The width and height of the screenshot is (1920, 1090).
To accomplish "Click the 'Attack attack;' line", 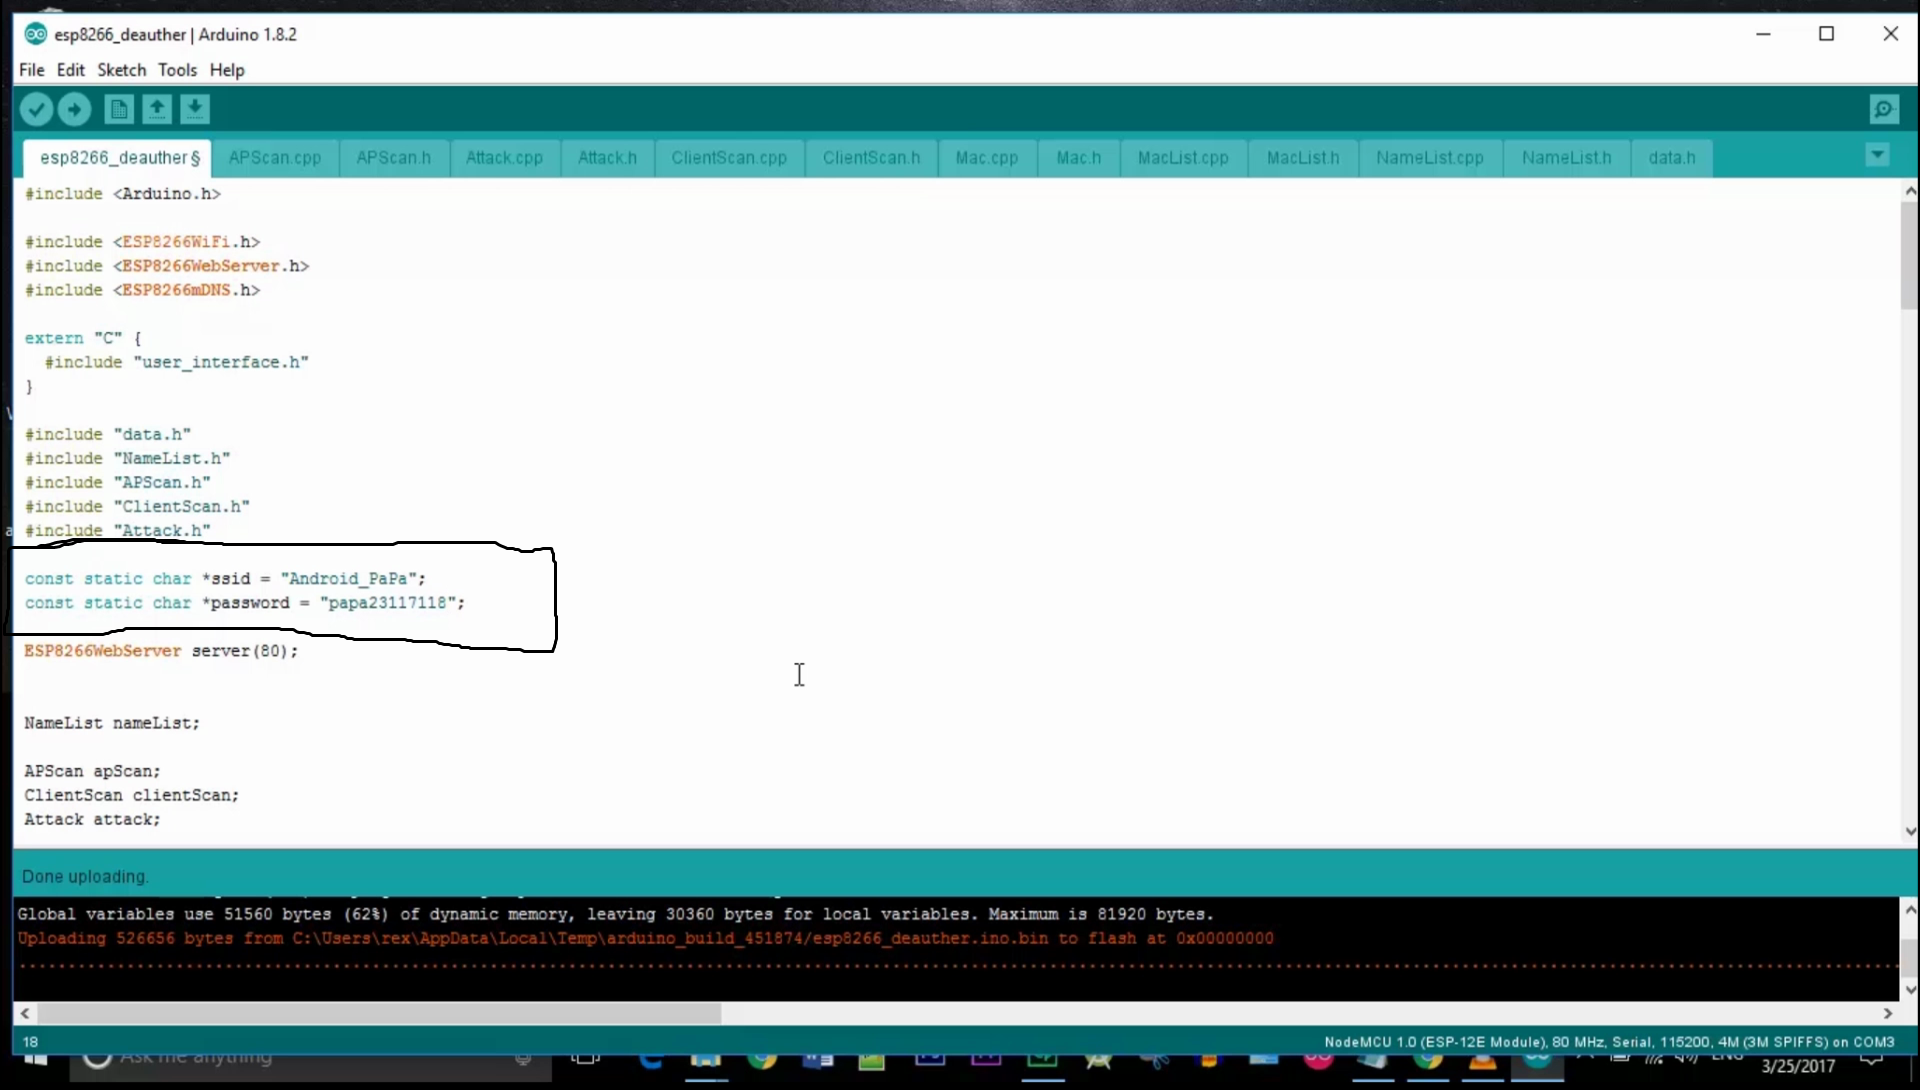I will pyautogui.click(x=92, y=819).
